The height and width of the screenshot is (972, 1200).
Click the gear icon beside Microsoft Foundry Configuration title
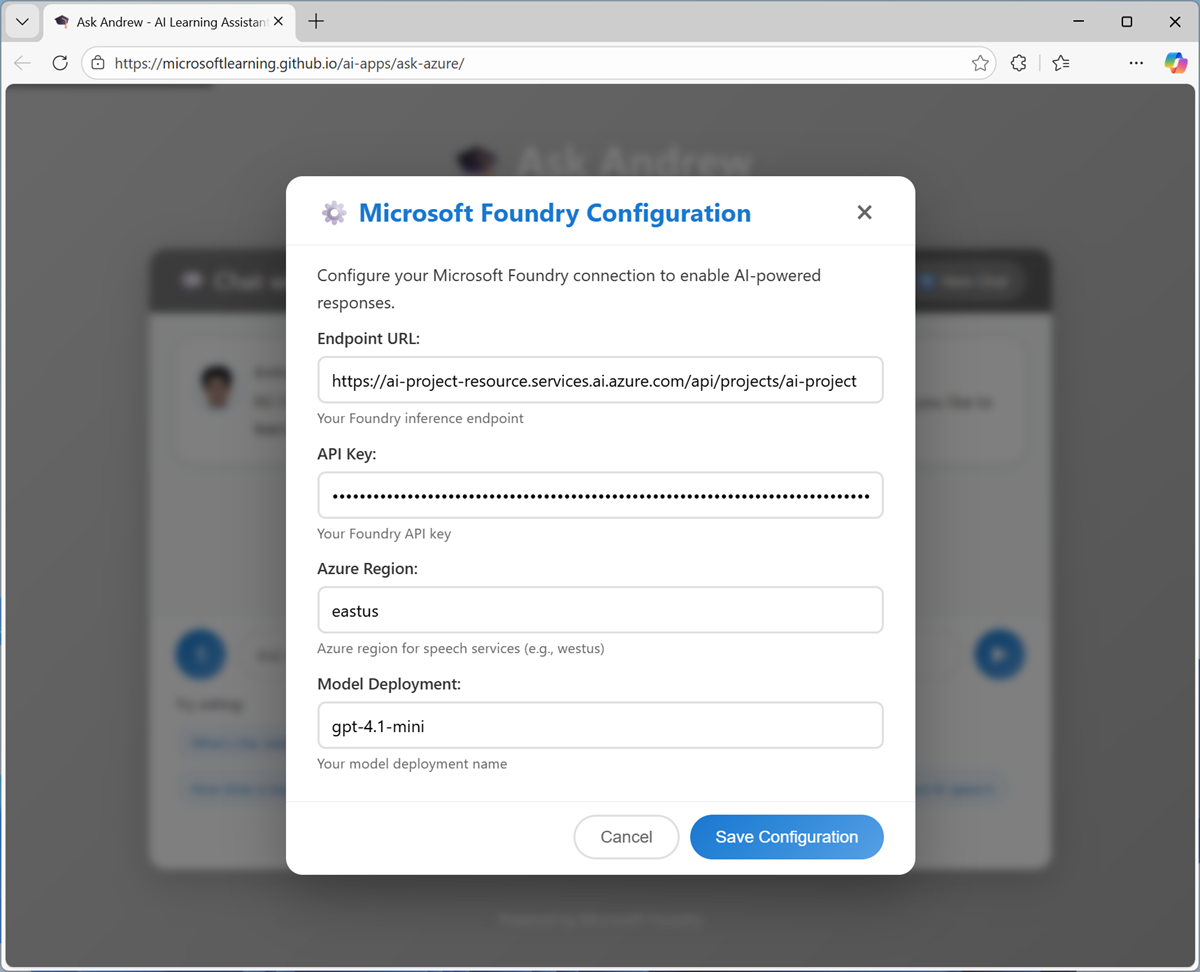333,212
